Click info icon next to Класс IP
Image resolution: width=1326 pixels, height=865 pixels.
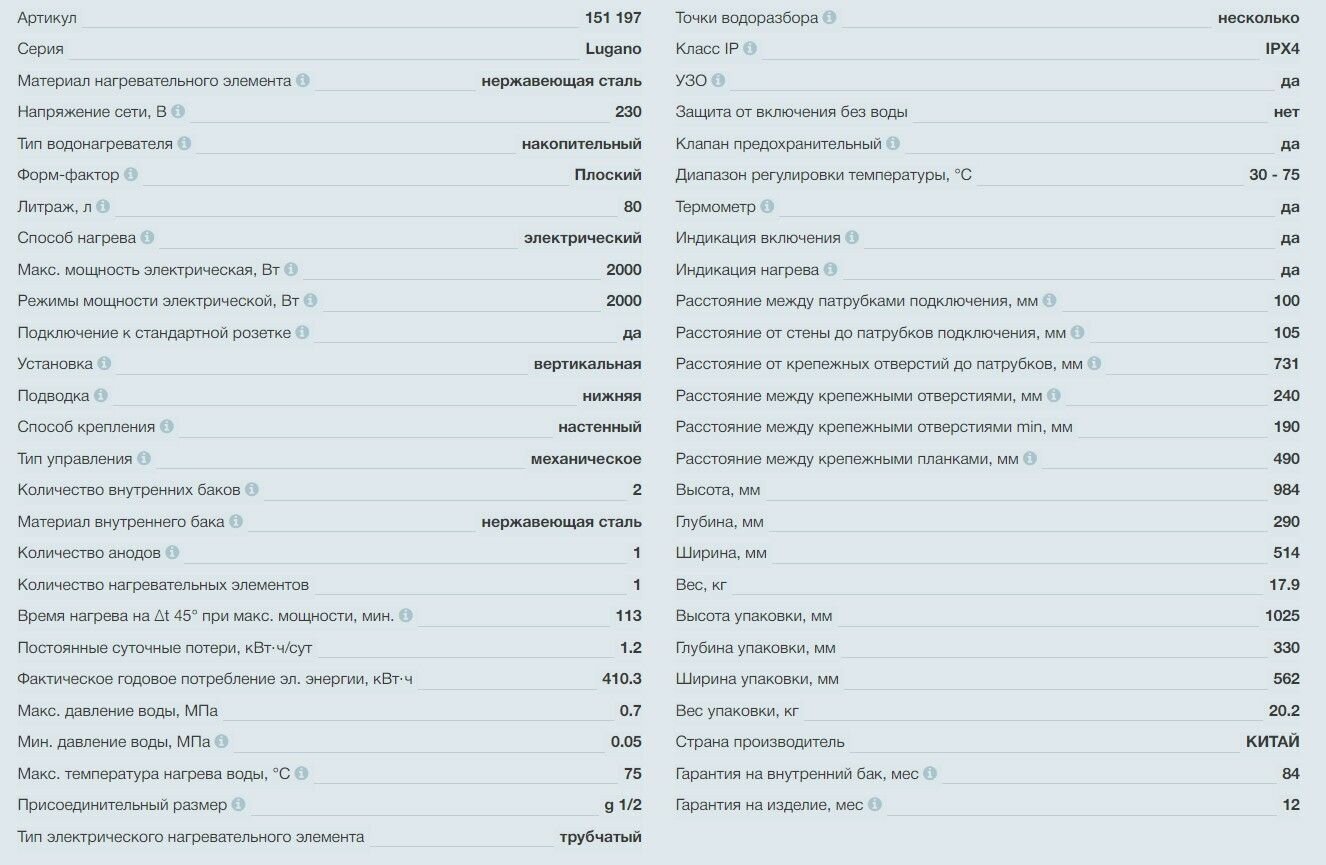tap(750, 48)
